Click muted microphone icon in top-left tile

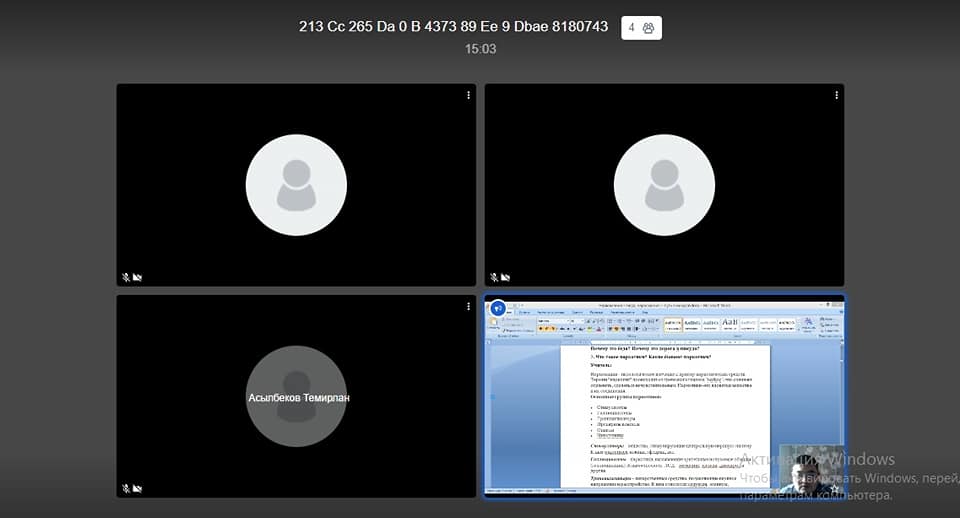[x=126, y=277]
